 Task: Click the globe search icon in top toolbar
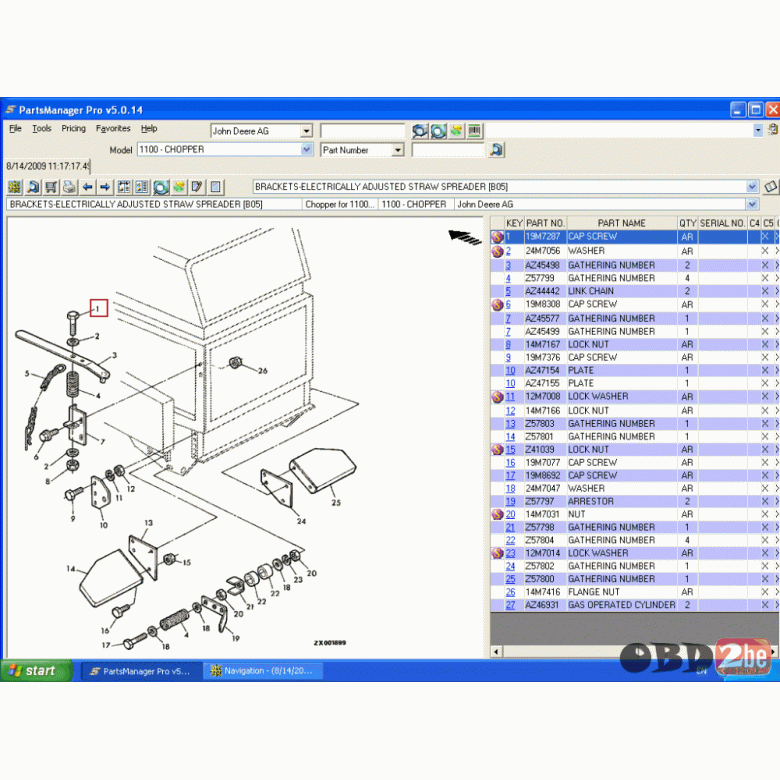[420, 131]
